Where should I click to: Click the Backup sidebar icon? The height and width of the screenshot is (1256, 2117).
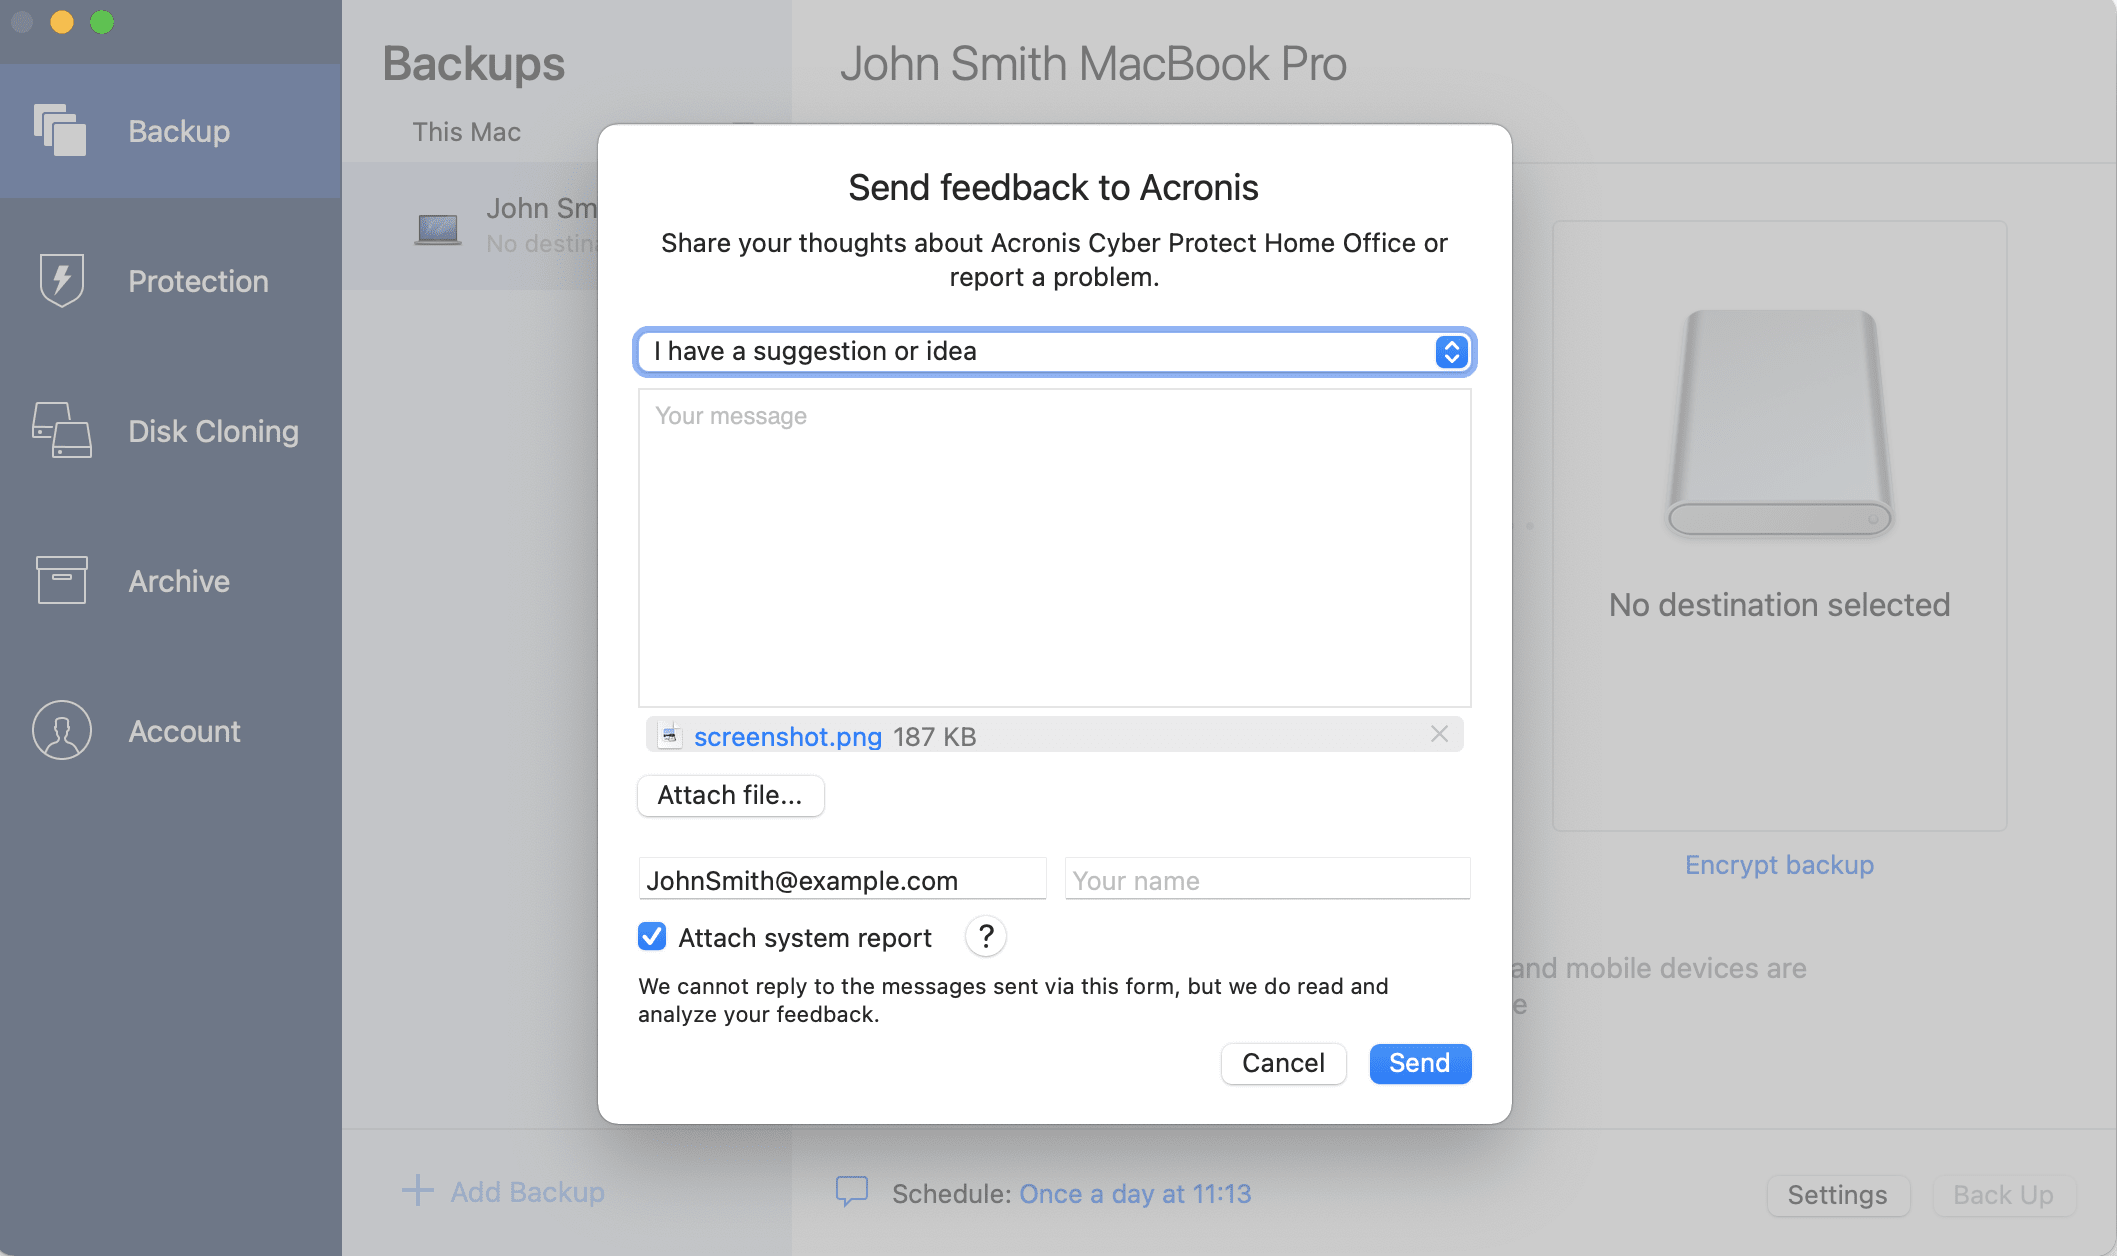(60, 131)
